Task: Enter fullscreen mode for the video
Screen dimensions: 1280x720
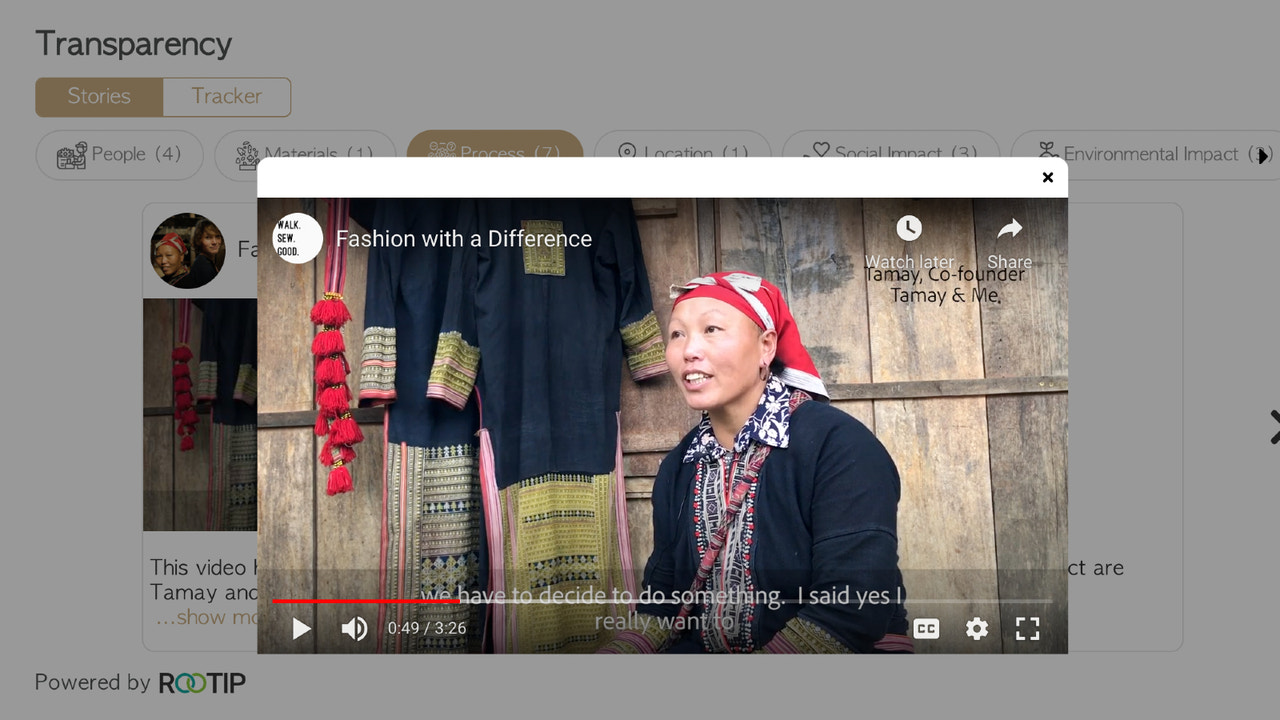Action: pyautogui.click(x=1027, y=628)
